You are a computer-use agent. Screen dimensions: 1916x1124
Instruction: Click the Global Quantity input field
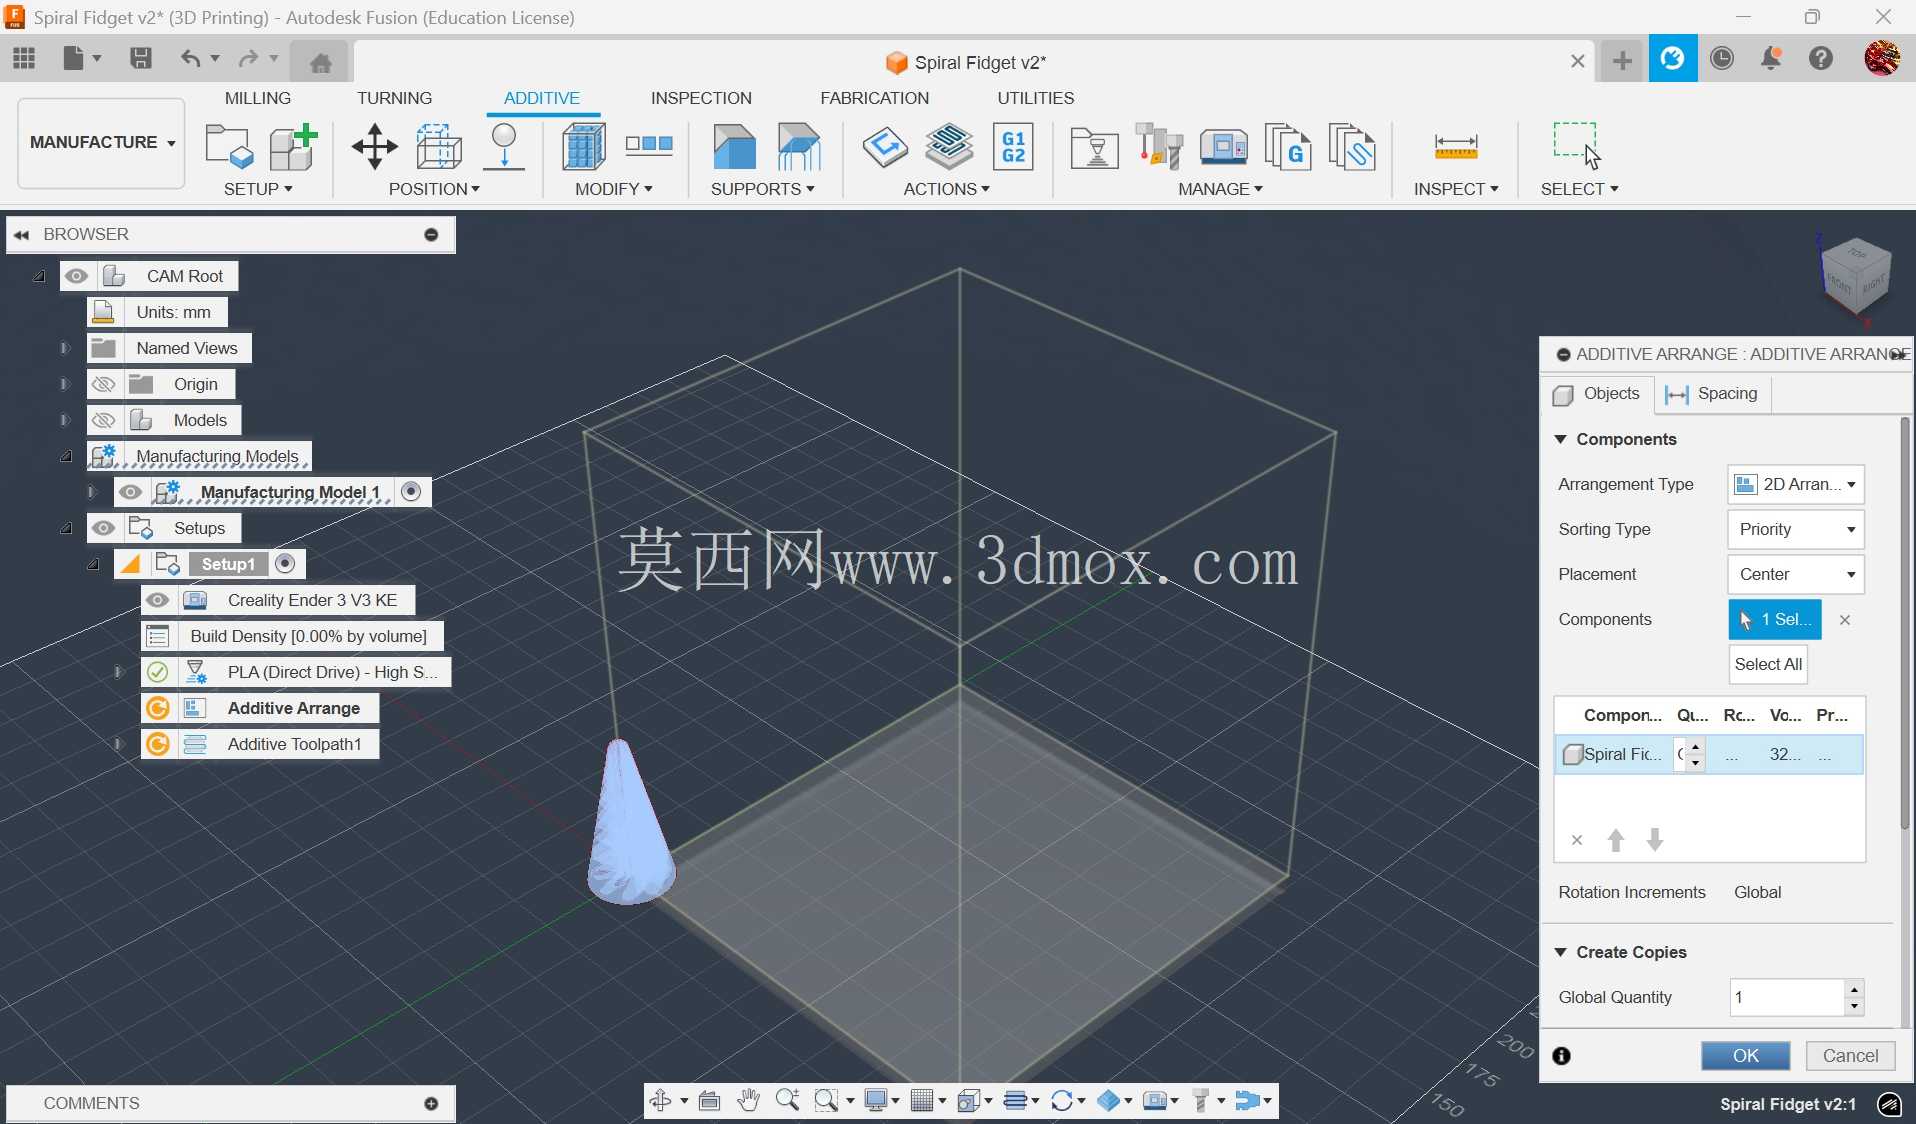(x=1787, y=997)
